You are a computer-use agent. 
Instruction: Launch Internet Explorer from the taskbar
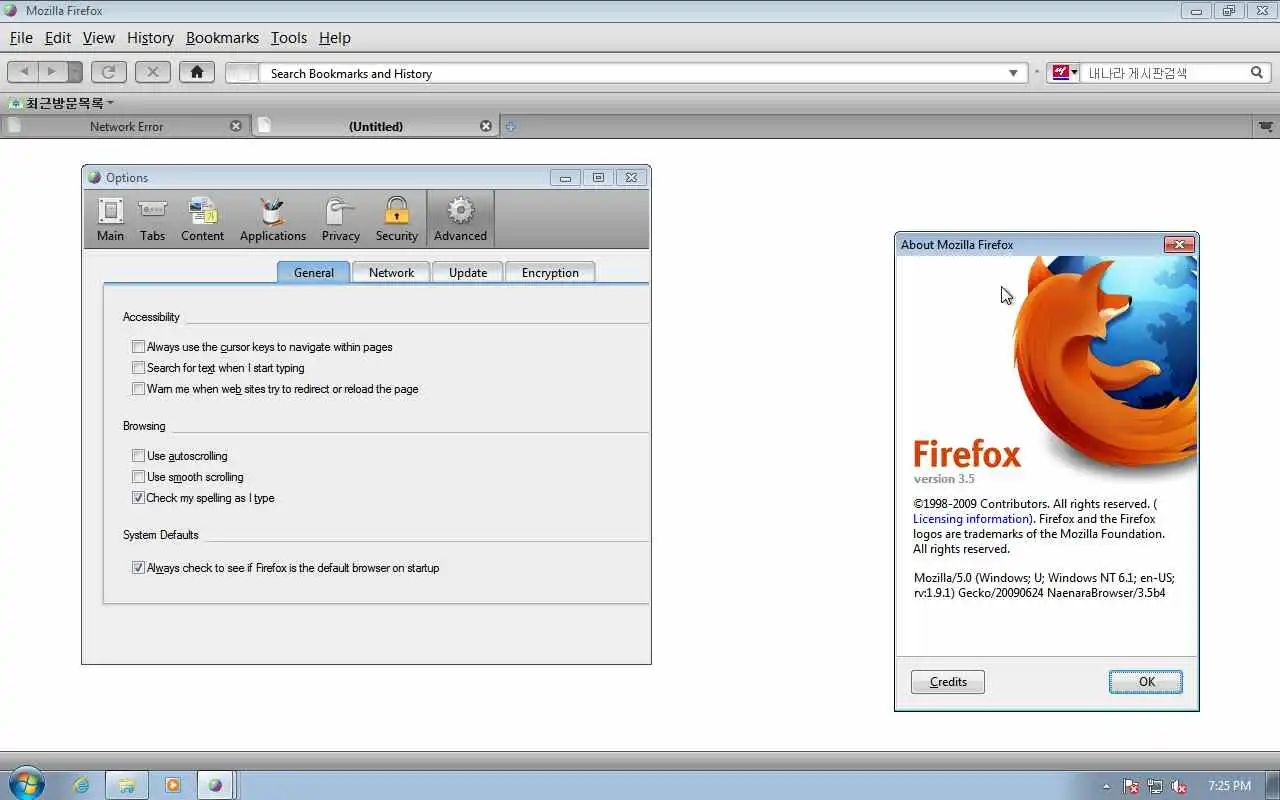click(81, 785)
